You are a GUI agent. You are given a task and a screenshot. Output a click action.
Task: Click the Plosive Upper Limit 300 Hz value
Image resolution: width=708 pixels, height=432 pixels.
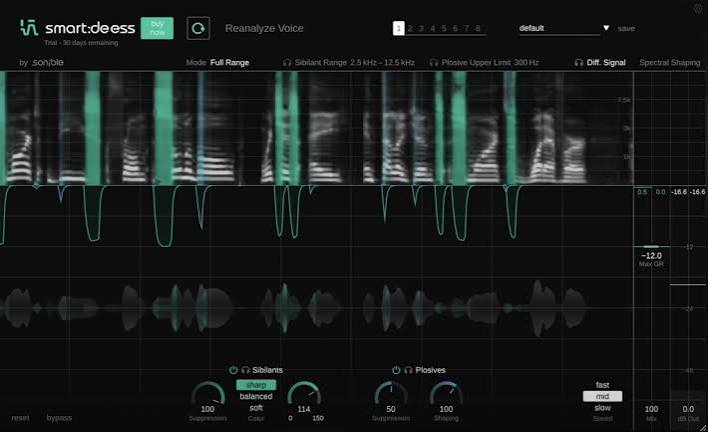[x=526, y=62]
